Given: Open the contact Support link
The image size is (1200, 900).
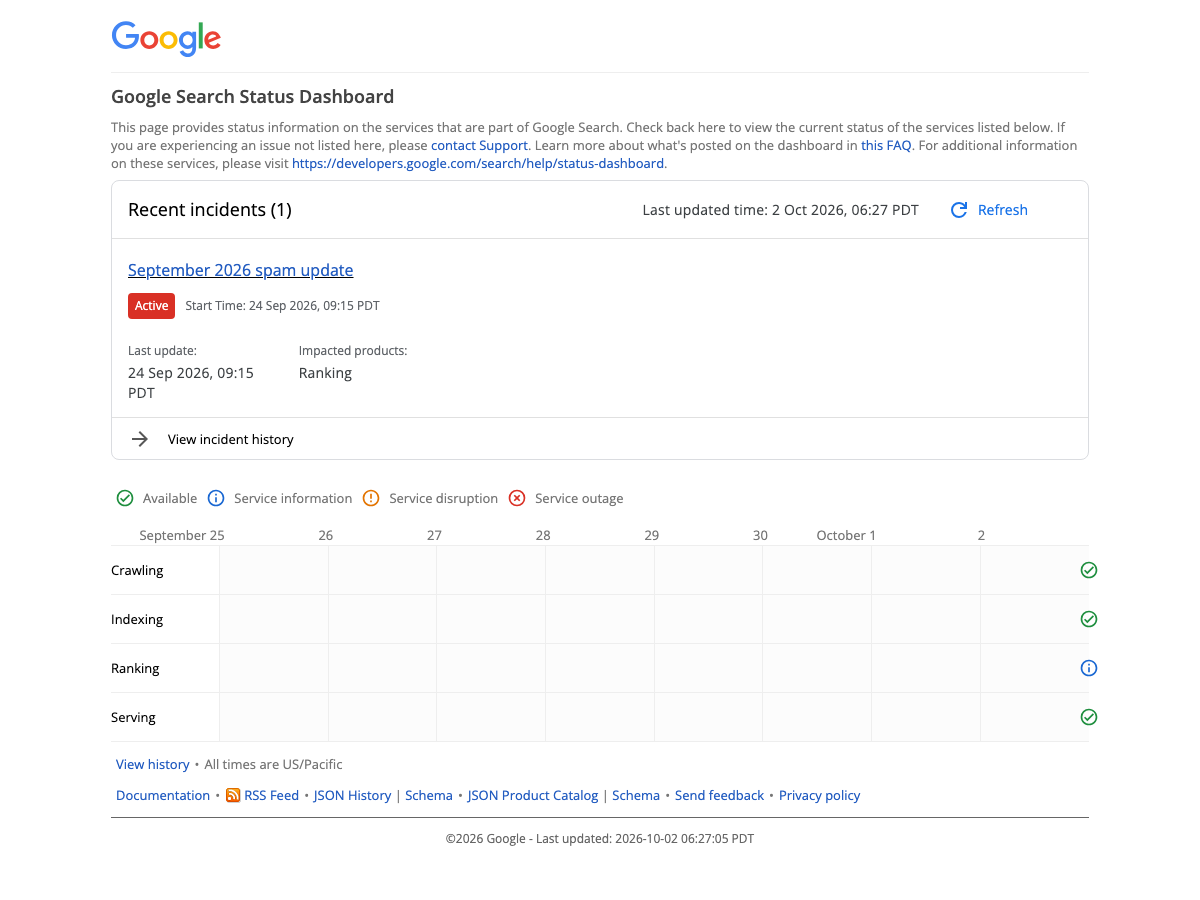Looking at the screenshot, I should (479, 145).
